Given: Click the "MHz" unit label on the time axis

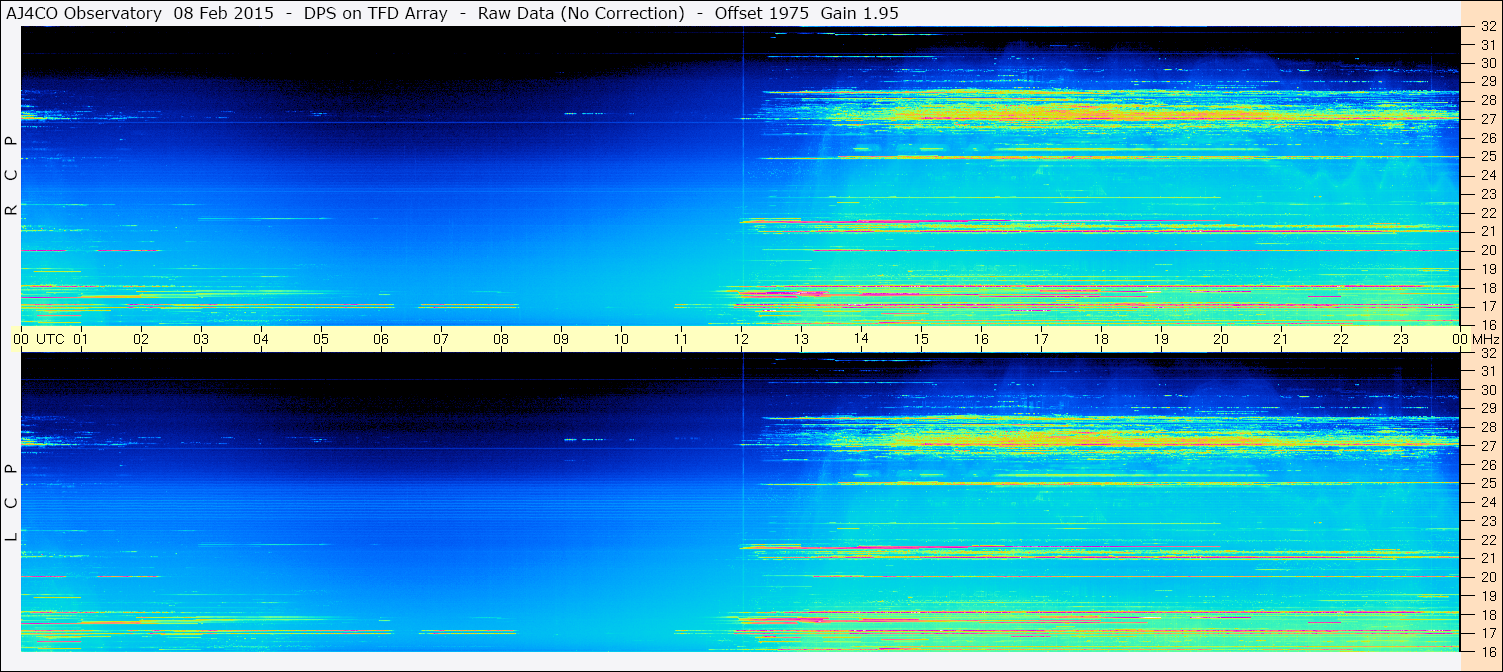Looking at the screenshot, I should [1485, 339].
